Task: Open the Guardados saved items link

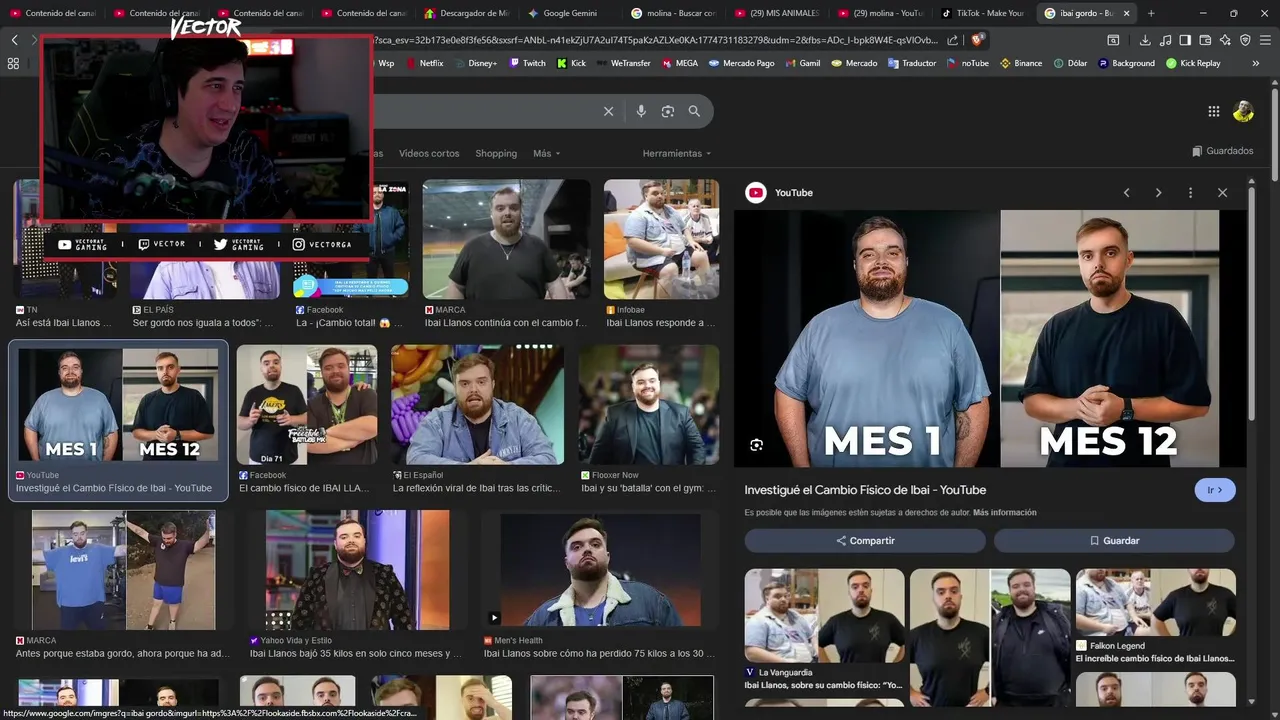Action: point(1223,151)
